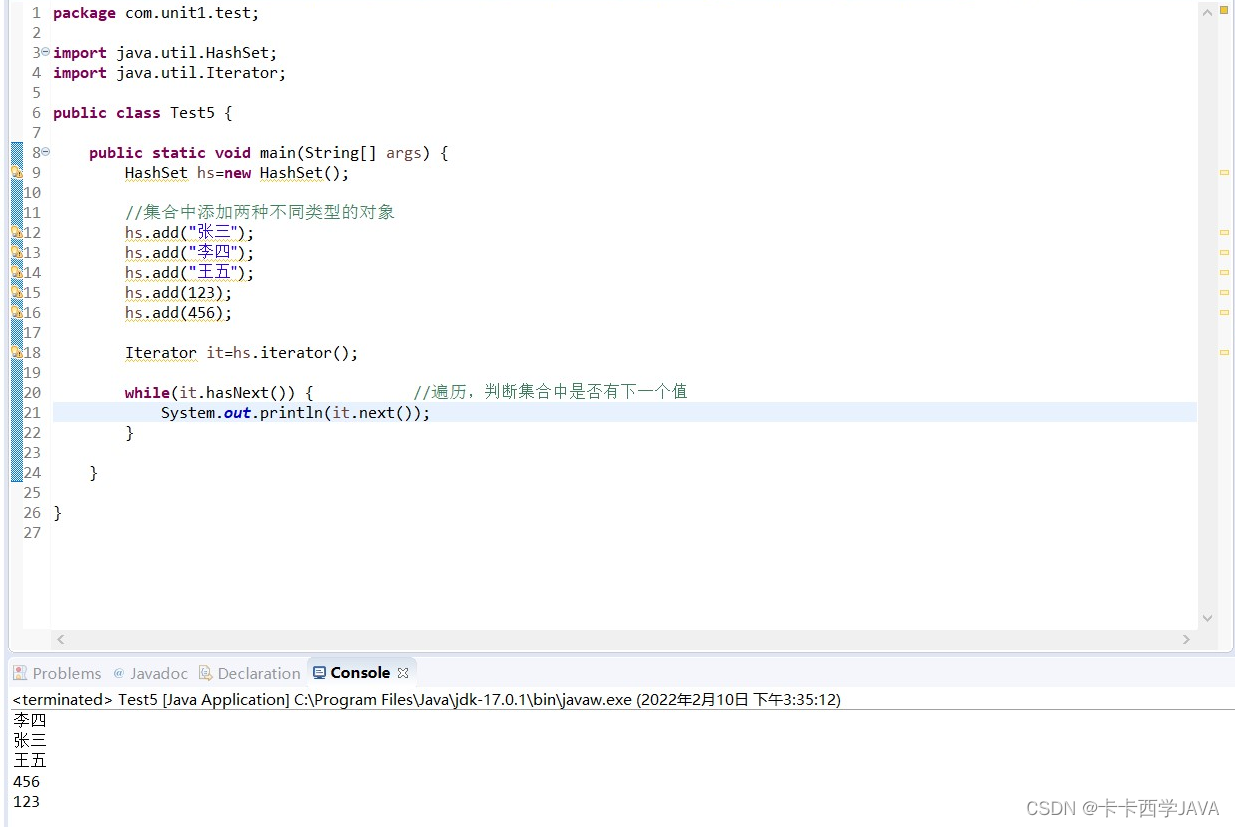1235x827 pixels.
Task: Switch to the Declaration tab
Action: 258,672
